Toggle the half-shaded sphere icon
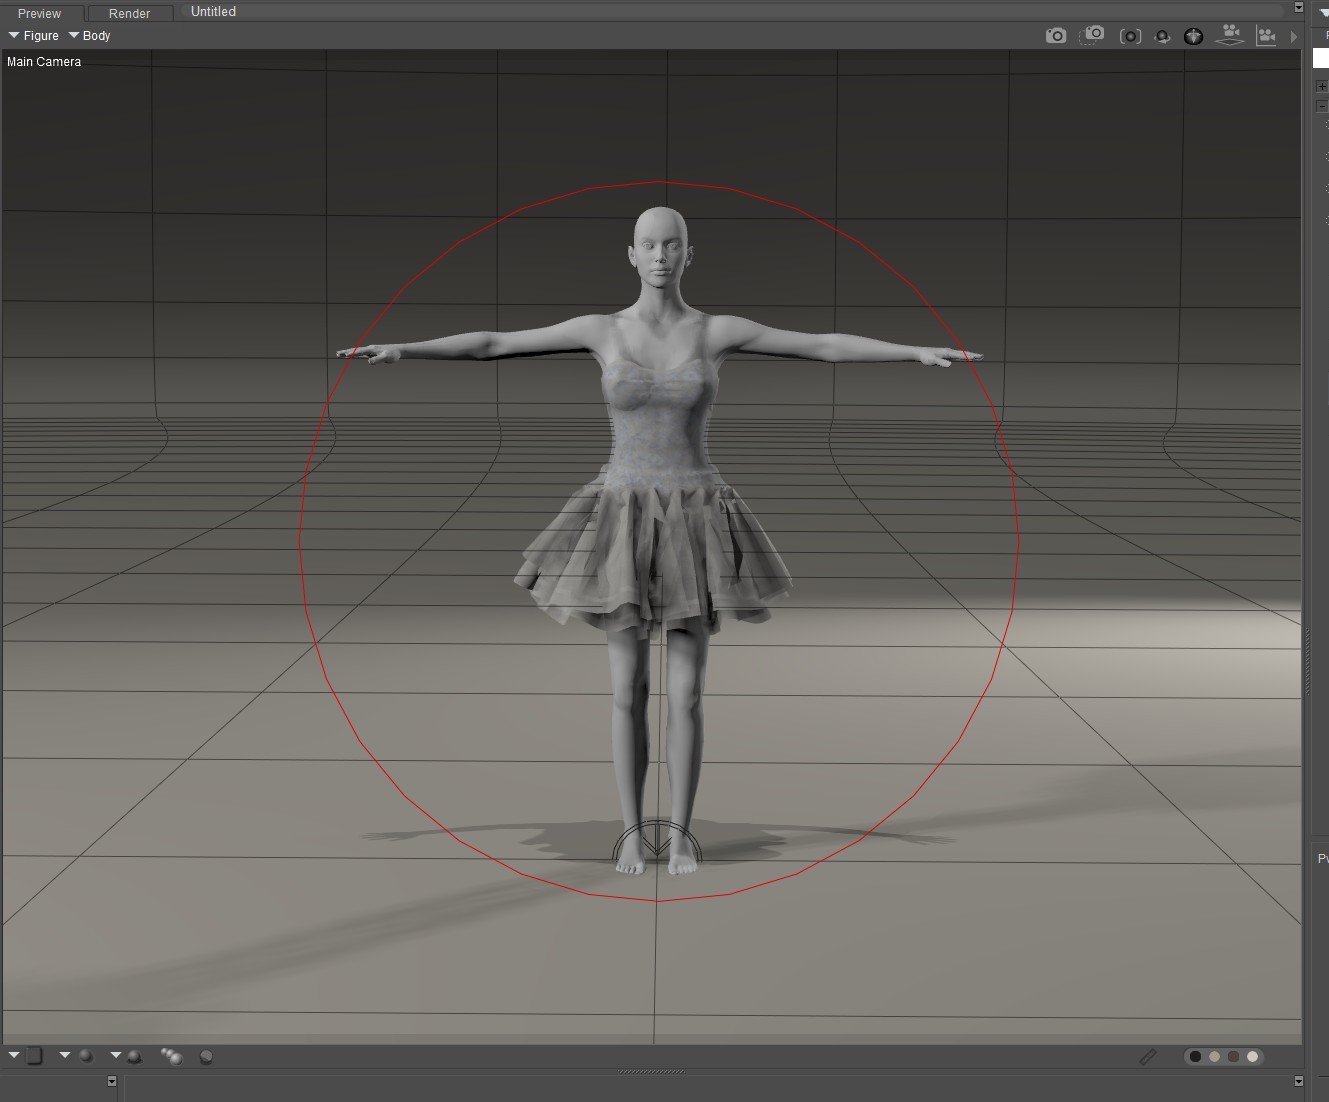 206,1056
